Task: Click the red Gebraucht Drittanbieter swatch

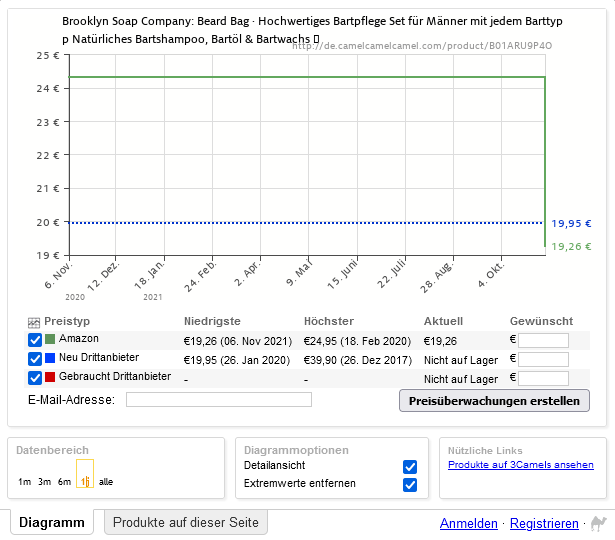Action: pyautogui.click(x=50, y=378)
